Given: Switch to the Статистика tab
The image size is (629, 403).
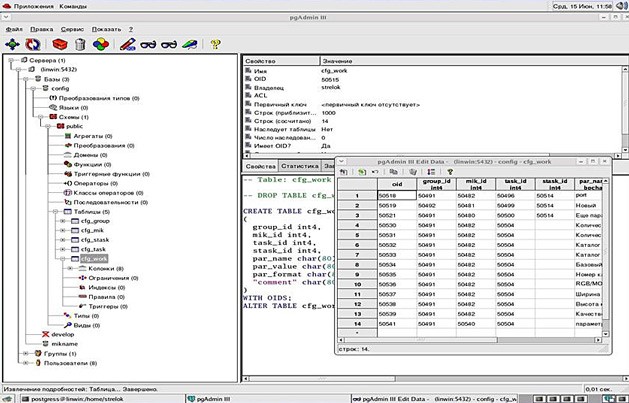Looking at the screenshot, I should click(299, 166).
